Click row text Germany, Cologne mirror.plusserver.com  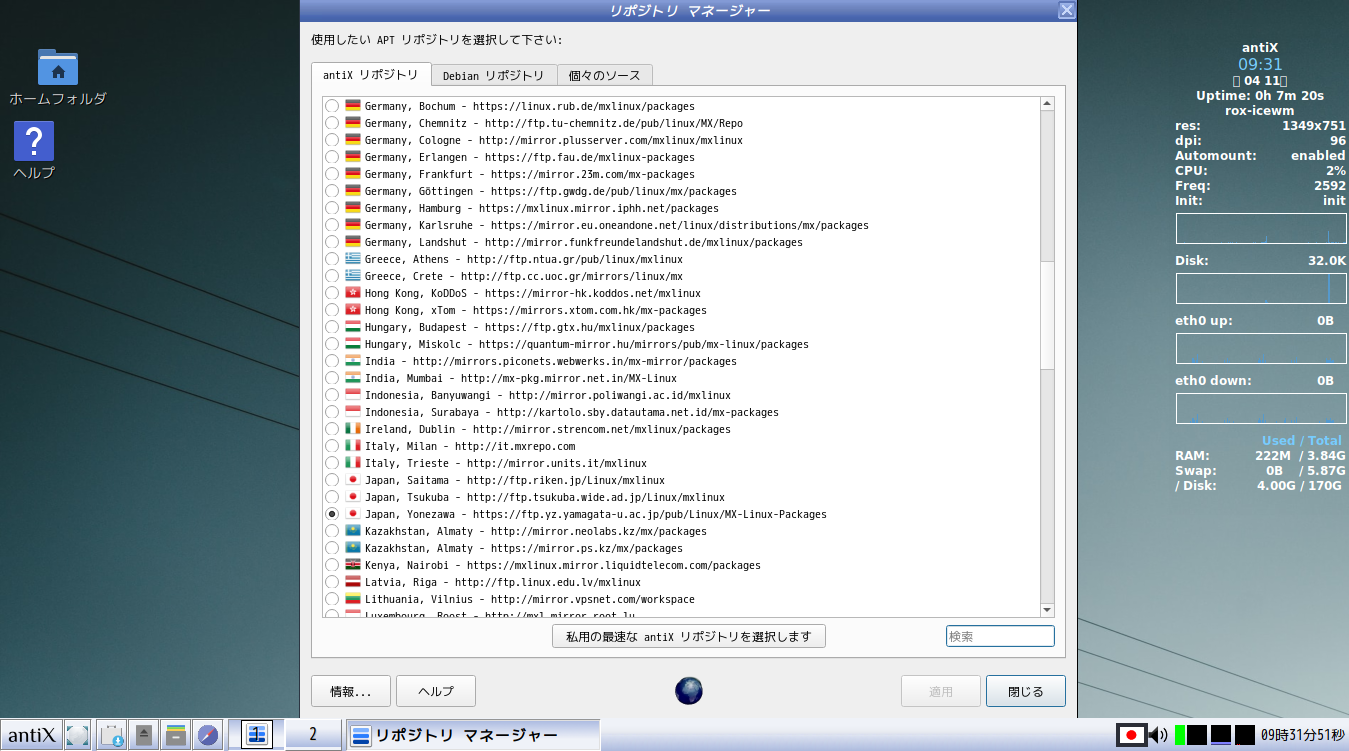coord(554,140)
